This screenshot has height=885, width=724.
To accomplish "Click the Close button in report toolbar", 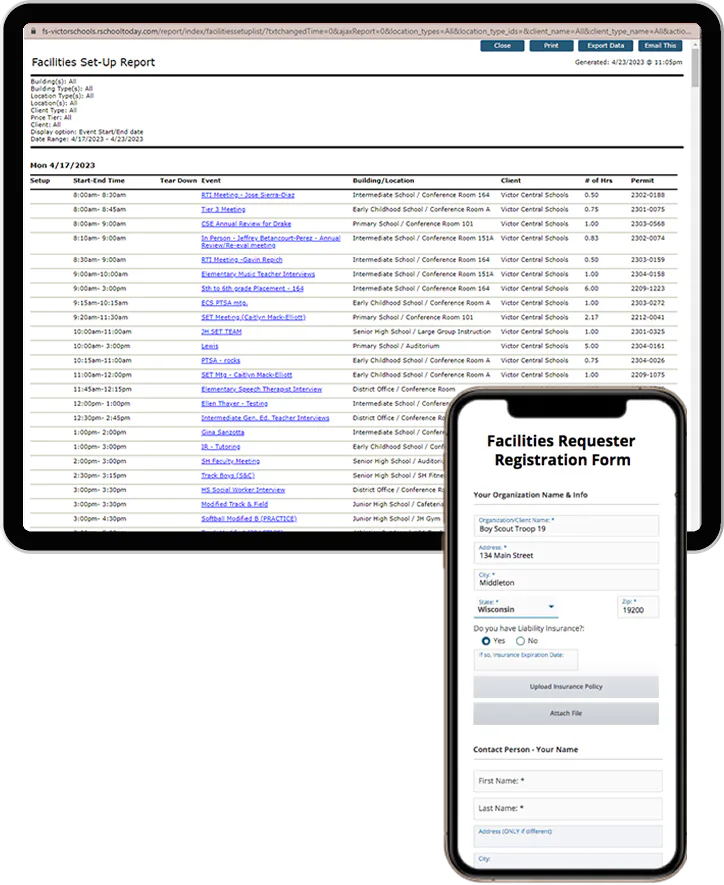I will [502, 46].
